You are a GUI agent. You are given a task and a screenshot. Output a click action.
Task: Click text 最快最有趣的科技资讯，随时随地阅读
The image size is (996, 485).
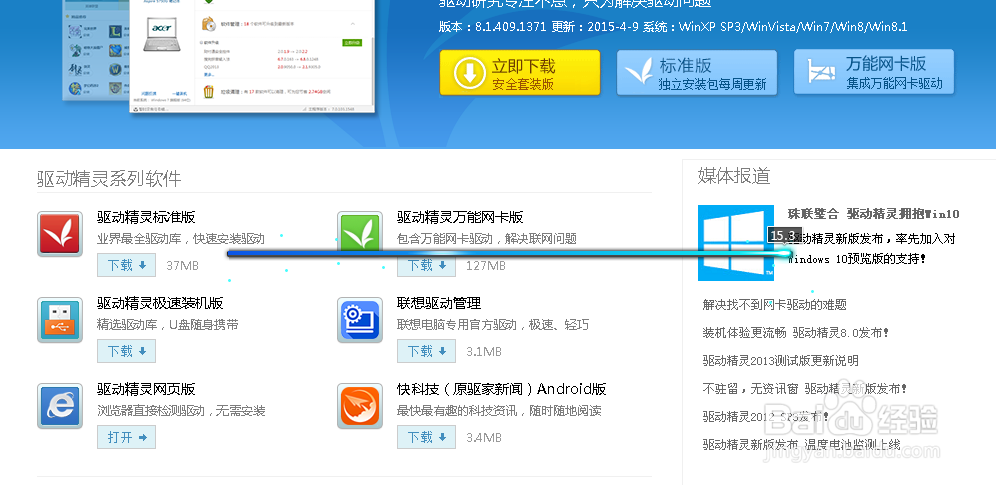coord(499,411)
